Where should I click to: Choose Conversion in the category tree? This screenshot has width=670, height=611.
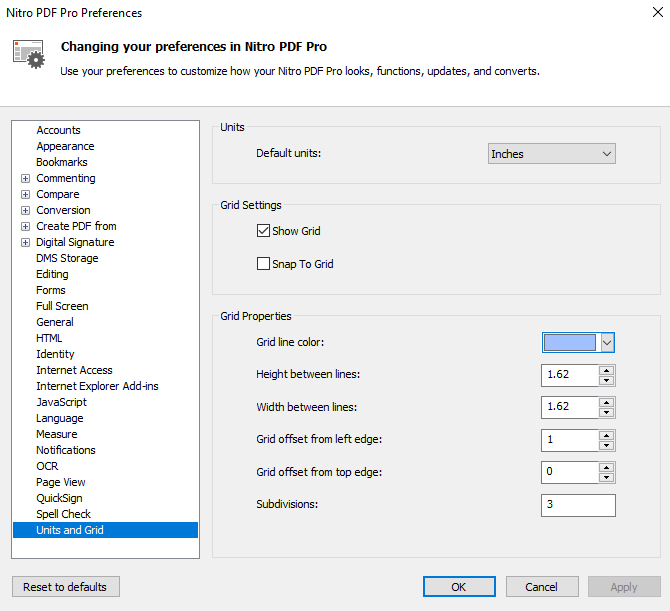(63, 210)
